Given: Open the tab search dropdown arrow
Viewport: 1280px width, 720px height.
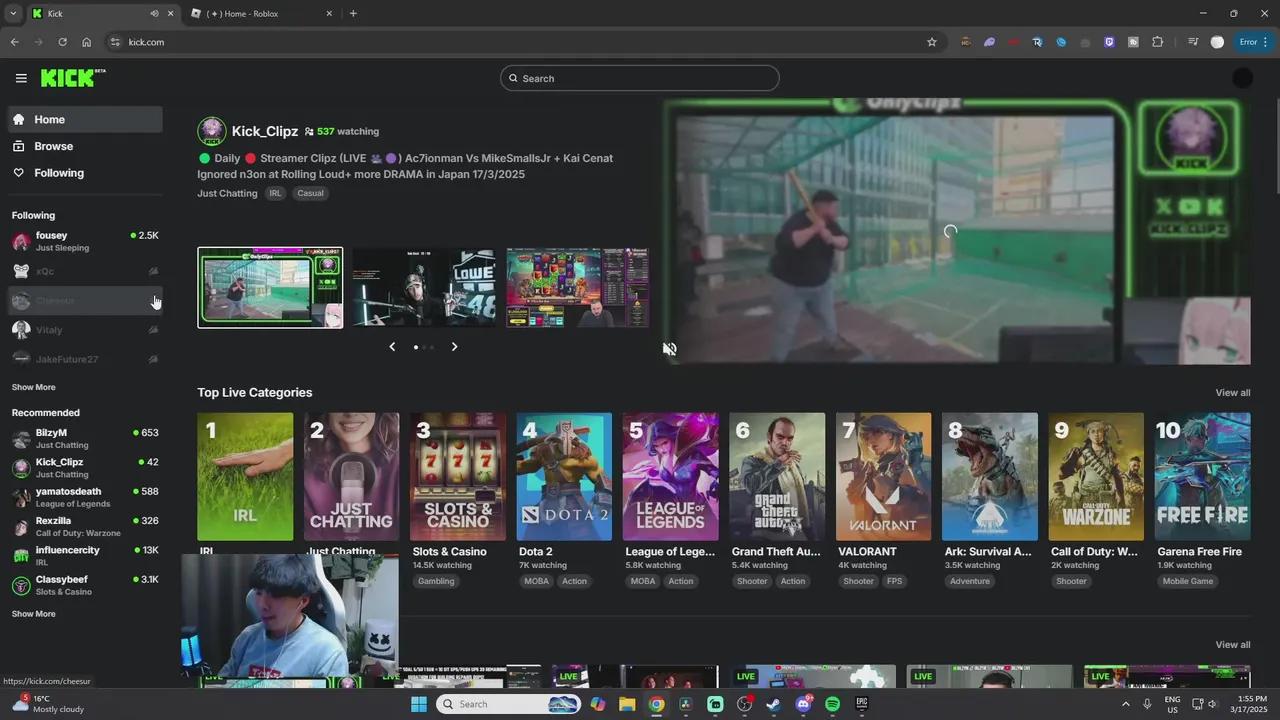Looking at the screenshot, I should pyautogui.click(x=13, y=14).
